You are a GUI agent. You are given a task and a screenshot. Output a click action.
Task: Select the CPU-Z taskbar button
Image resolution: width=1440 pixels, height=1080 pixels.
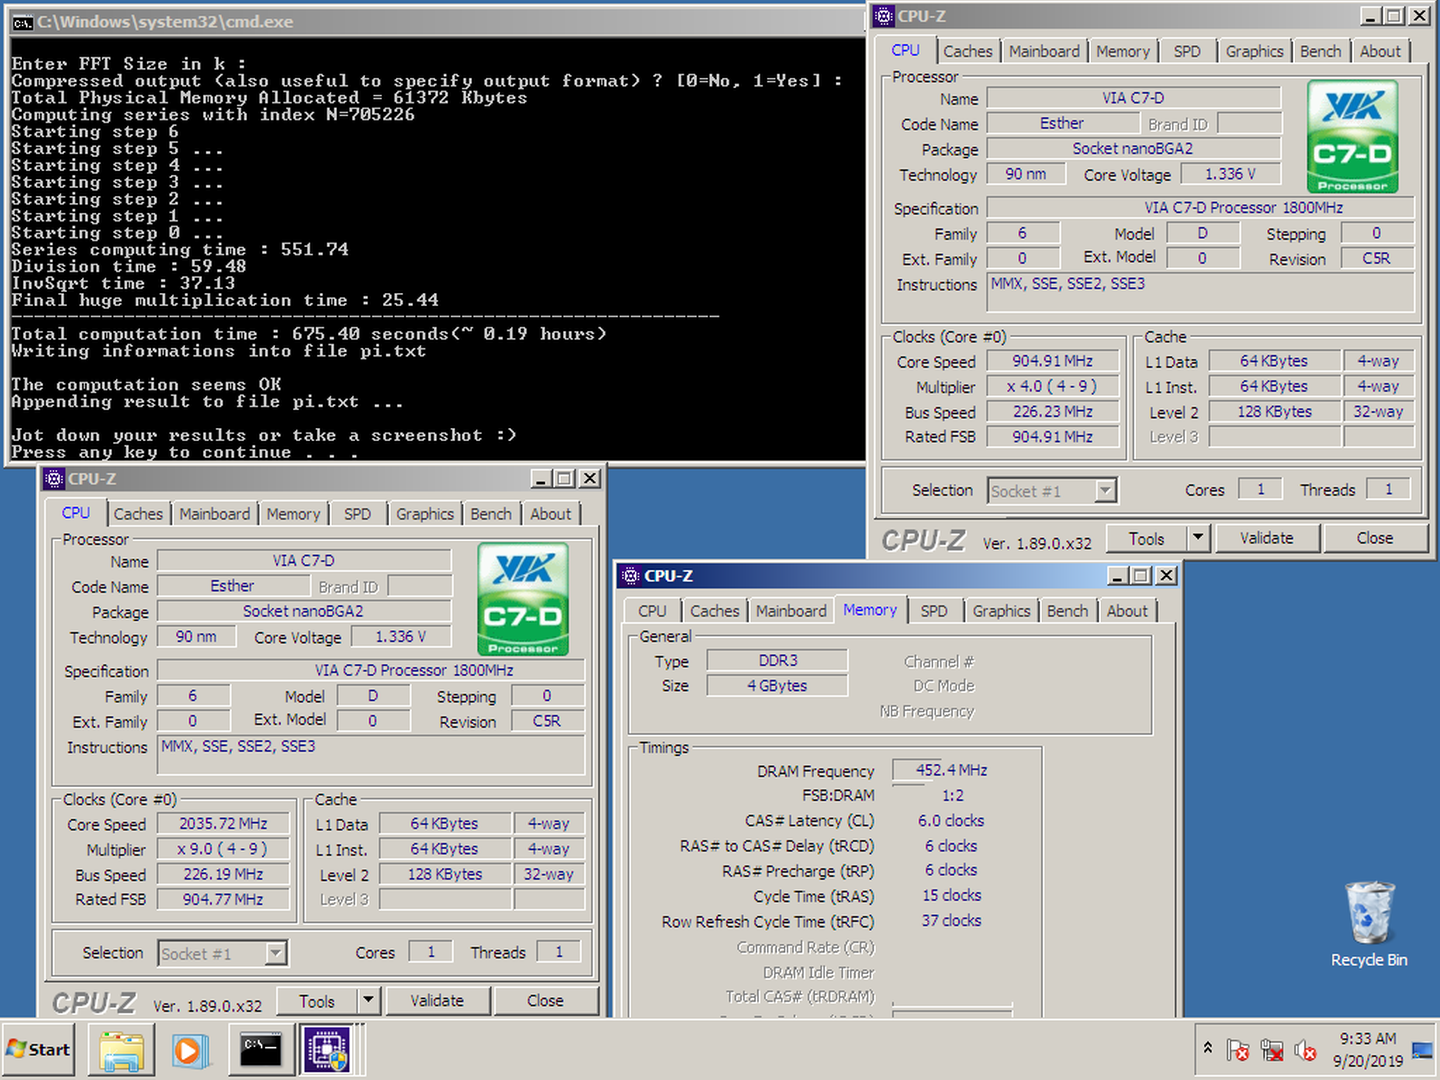(329, 1050)
